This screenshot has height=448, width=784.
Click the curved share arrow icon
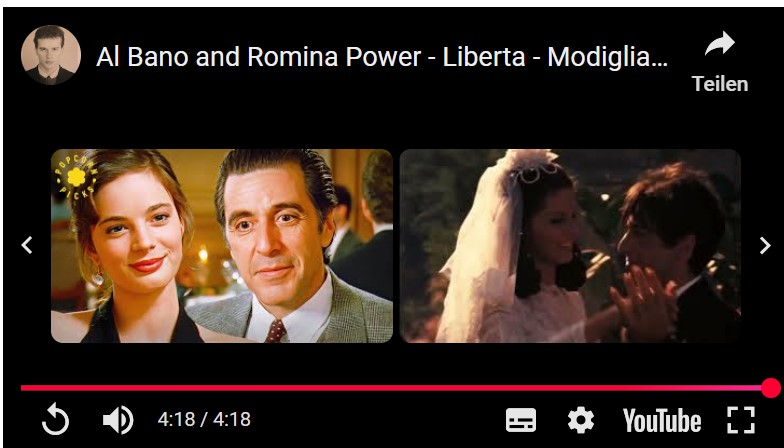click(x=720, y=43)
